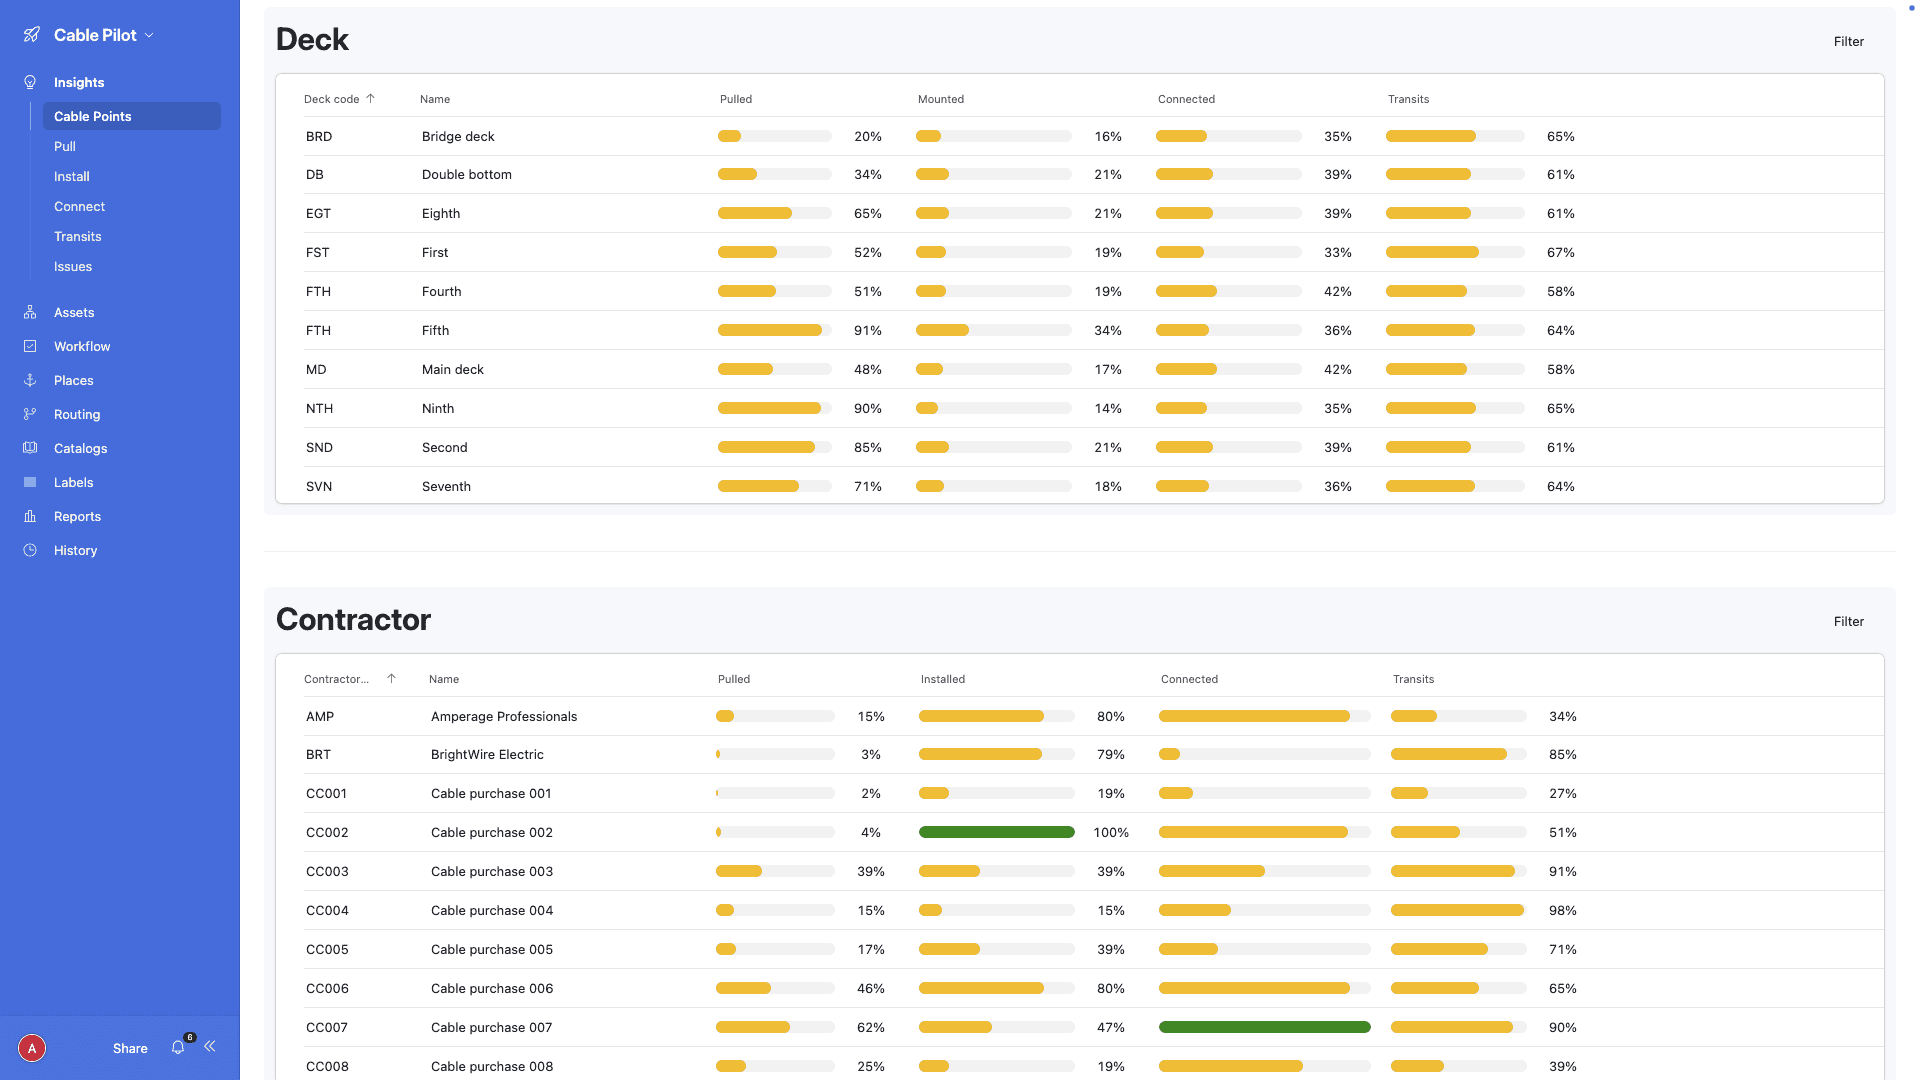Select the Issues menu item
Screen dimensions: 1920x1080
72,266
